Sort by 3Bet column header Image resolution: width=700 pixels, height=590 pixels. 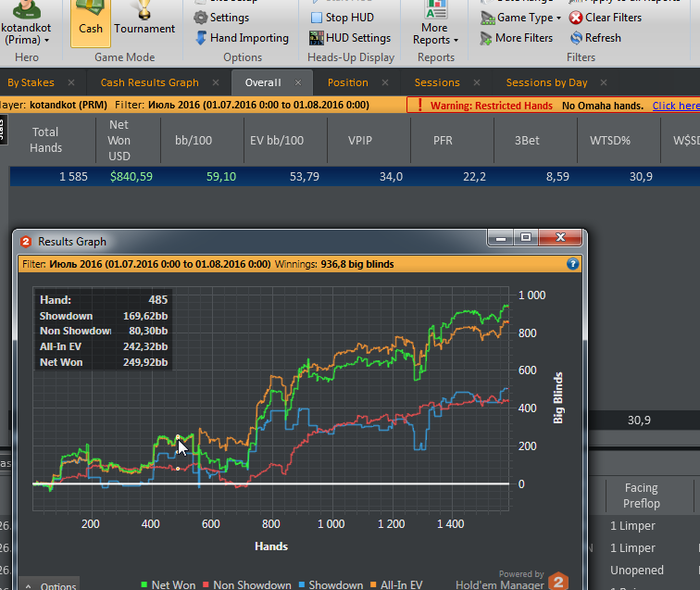pos(527,140)
